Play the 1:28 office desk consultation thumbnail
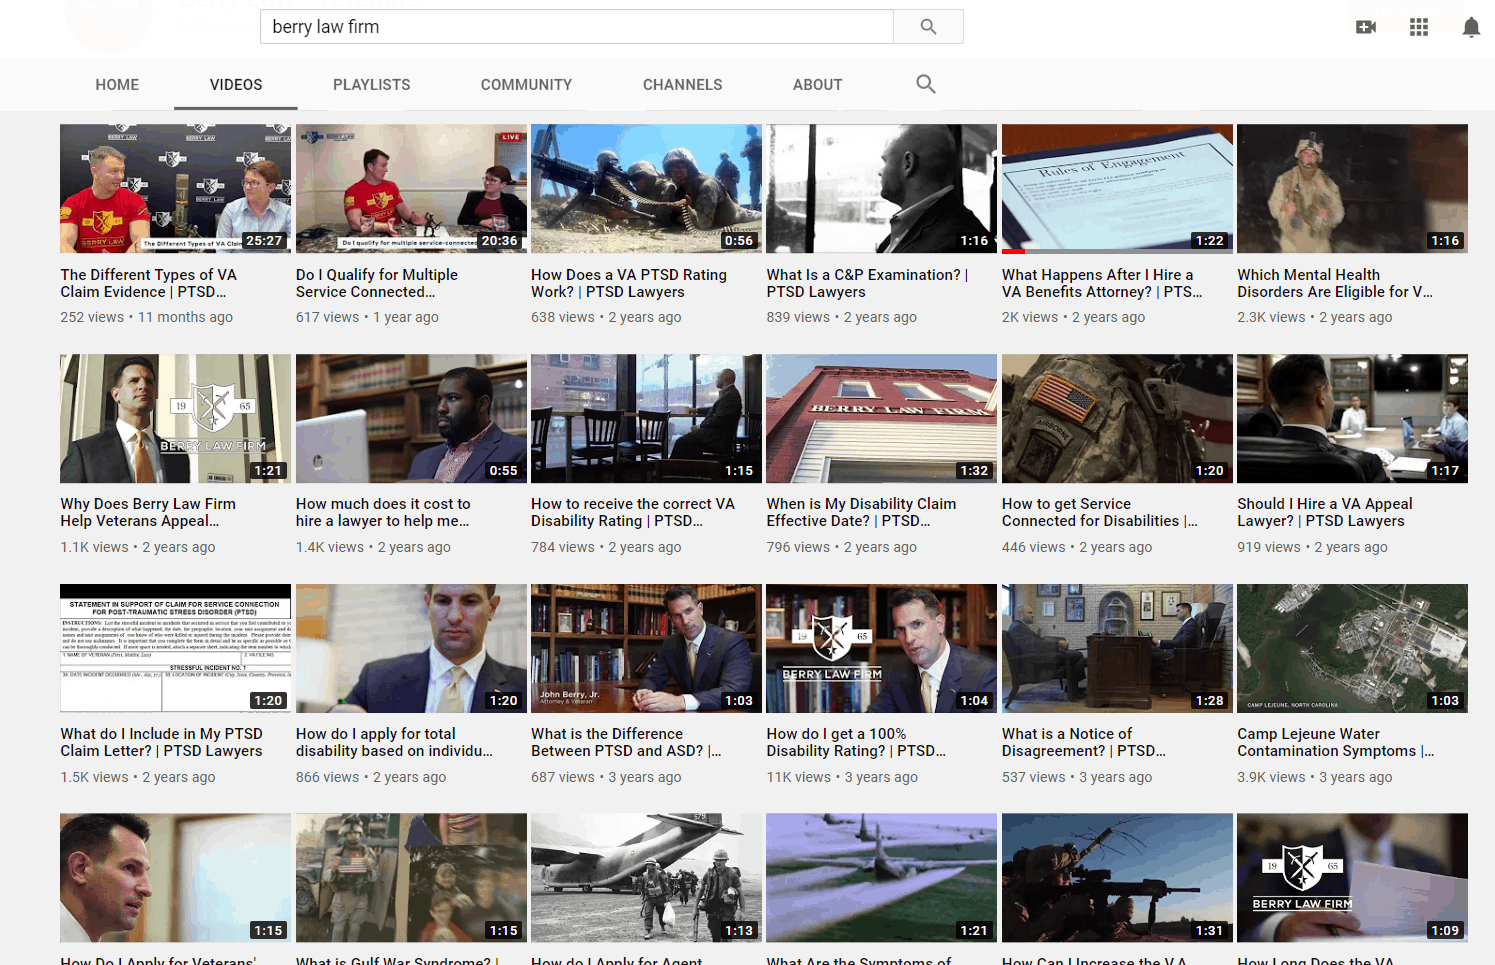This screenshot has width=1495, height=965. pyautogui.click(x=1117, y=648)
